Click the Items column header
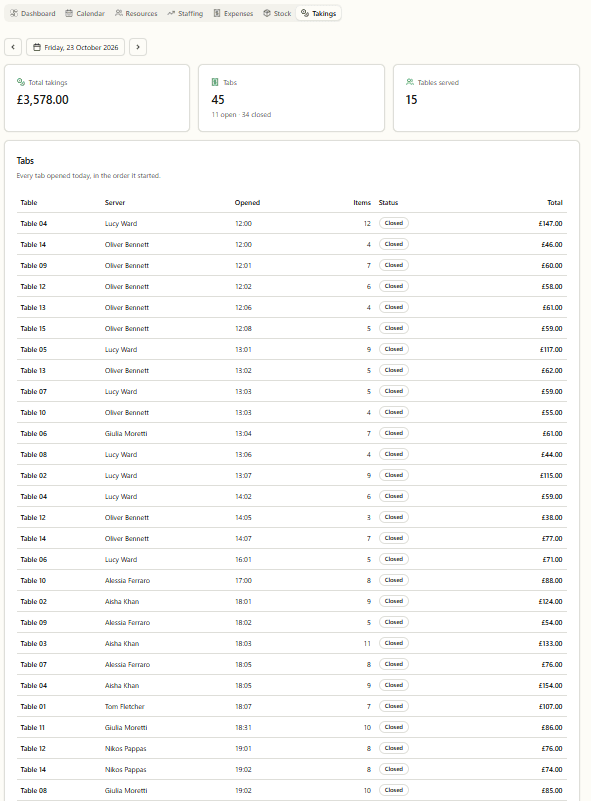The width and height of the screenshot is (591, 801). click(x=362, y=203)
